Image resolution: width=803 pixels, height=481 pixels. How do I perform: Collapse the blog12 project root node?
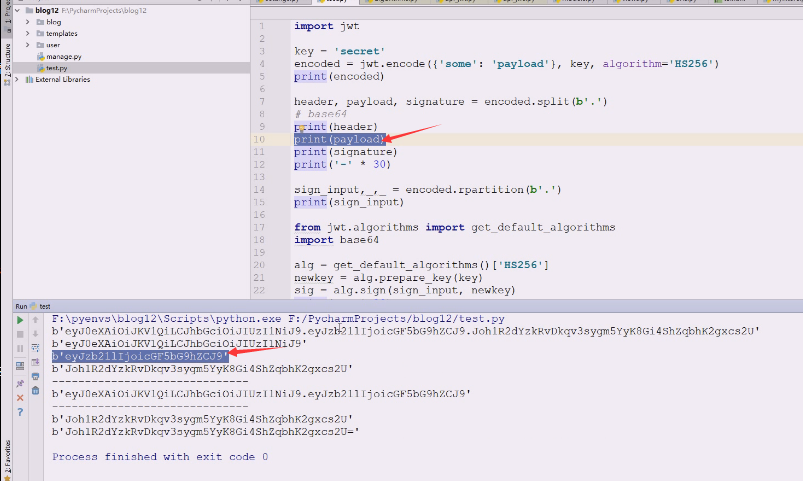[18, 10]
